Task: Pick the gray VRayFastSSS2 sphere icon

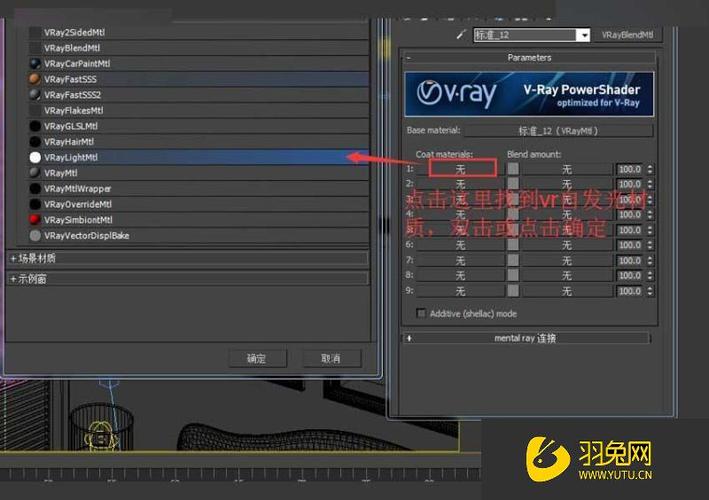Action: click(x=35, y=94)
